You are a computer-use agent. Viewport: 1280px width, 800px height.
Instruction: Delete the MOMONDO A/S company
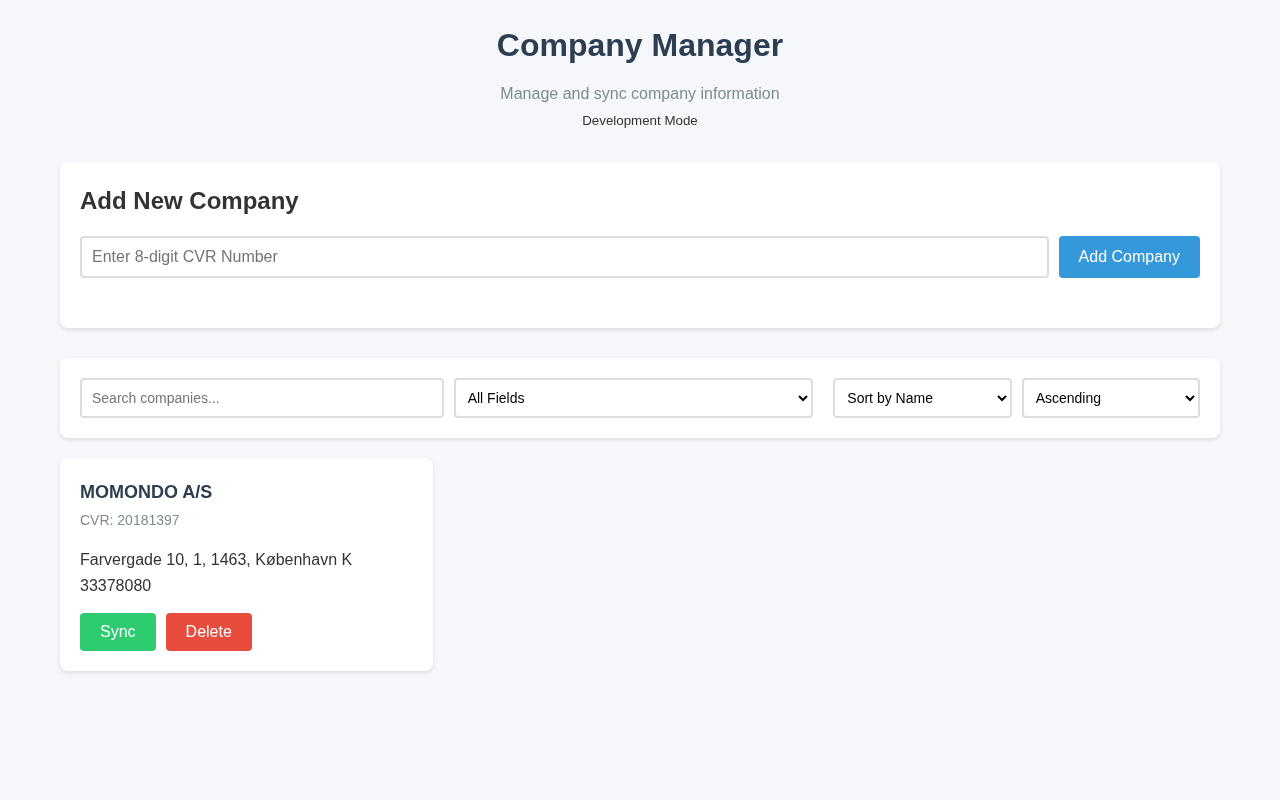tap(209, 632)
